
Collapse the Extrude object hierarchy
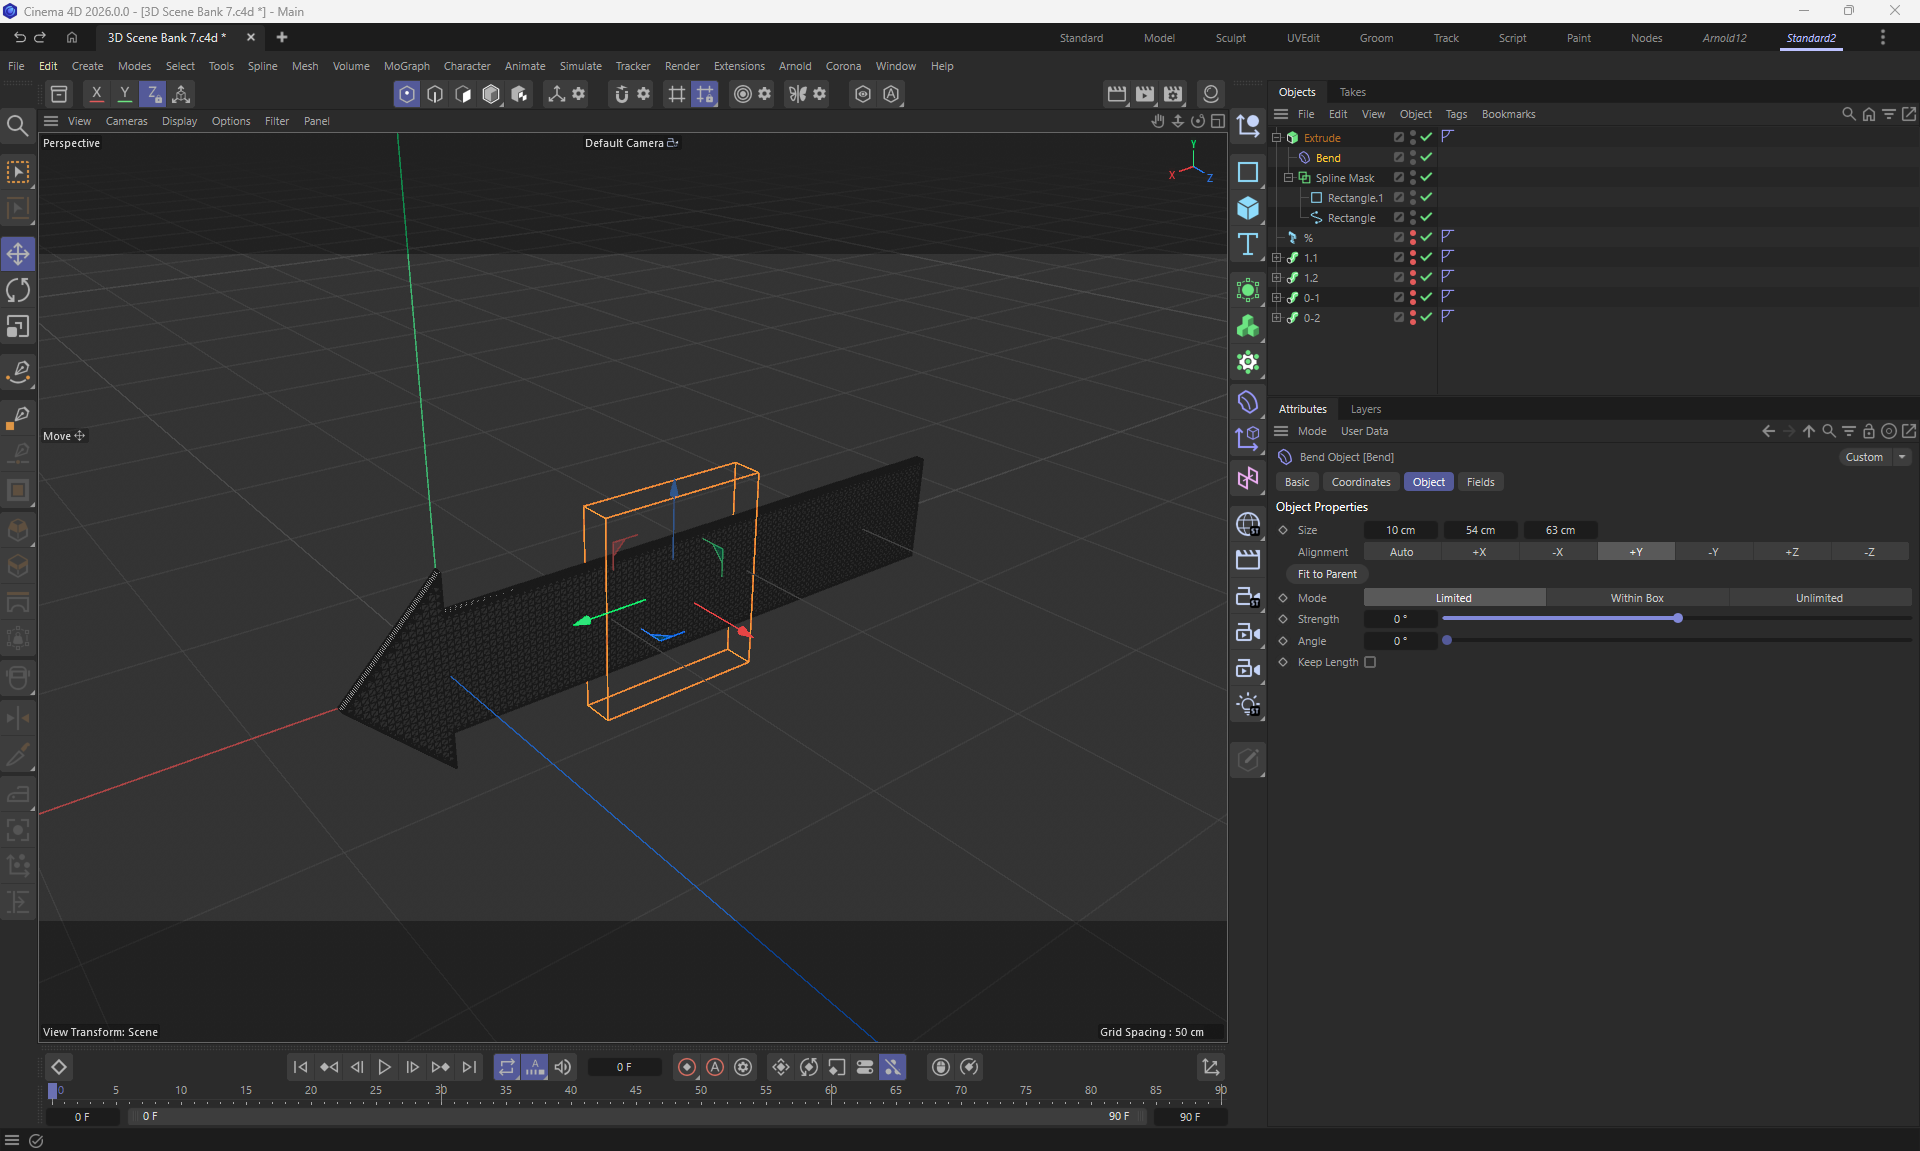click(1276, 137)
